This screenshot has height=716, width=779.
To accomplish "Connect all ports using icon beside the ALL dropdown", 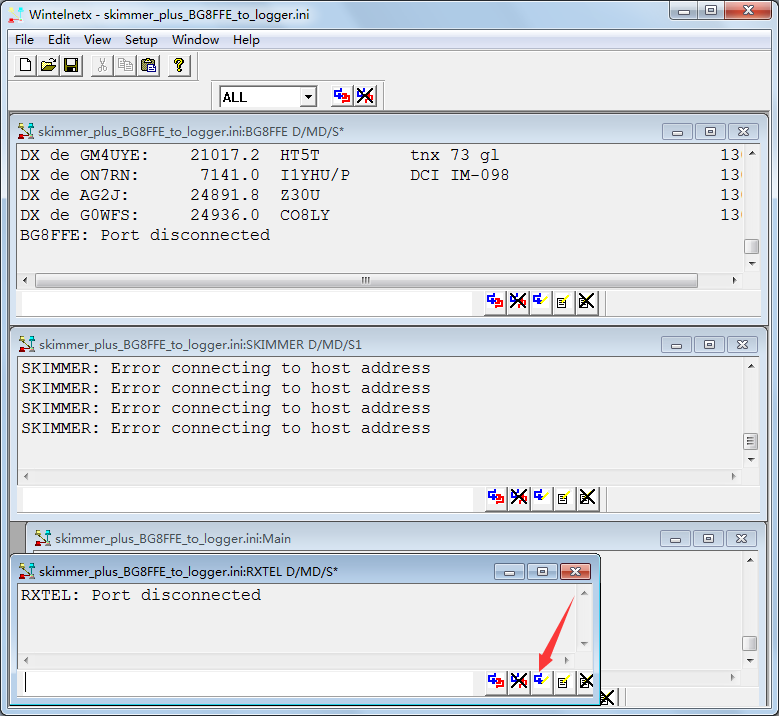I will point(342,95).
